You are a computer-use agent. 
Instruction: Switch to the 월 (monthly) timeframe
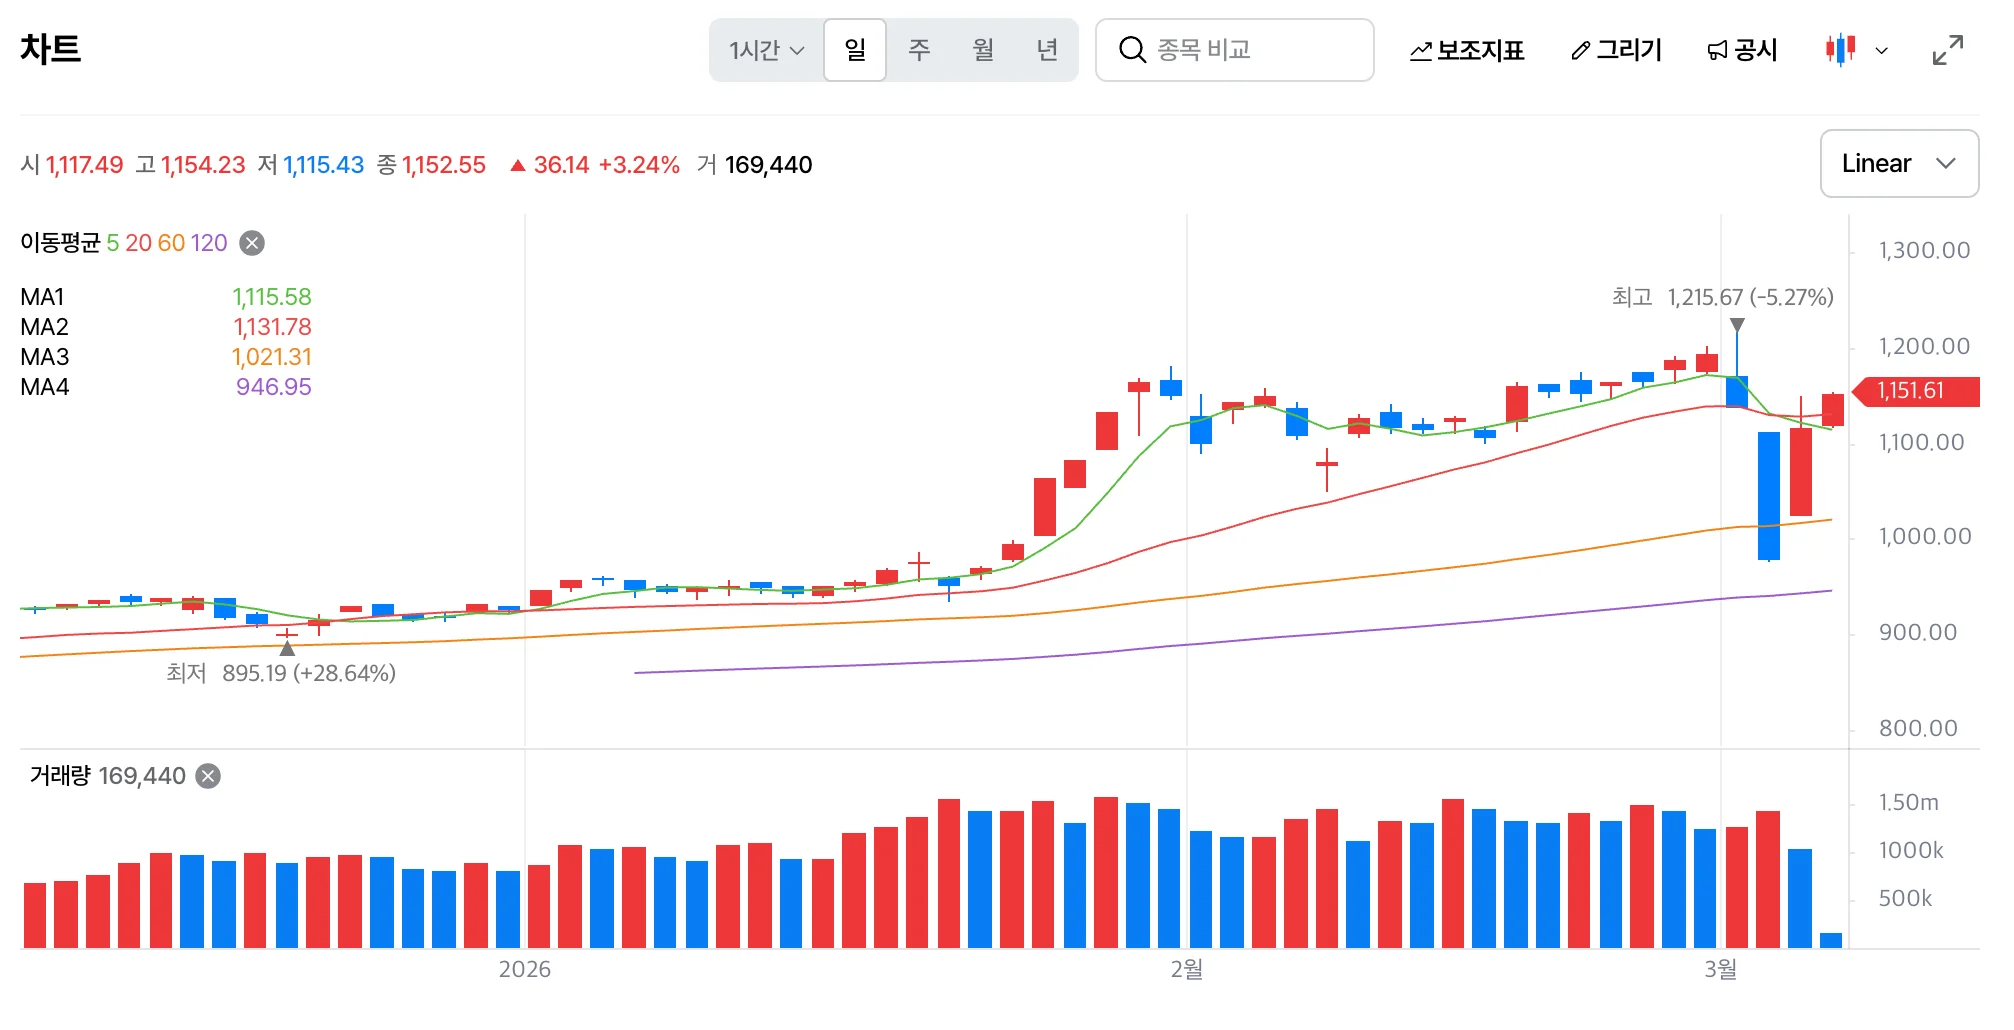pyautogui.click(x=983, y=50)
